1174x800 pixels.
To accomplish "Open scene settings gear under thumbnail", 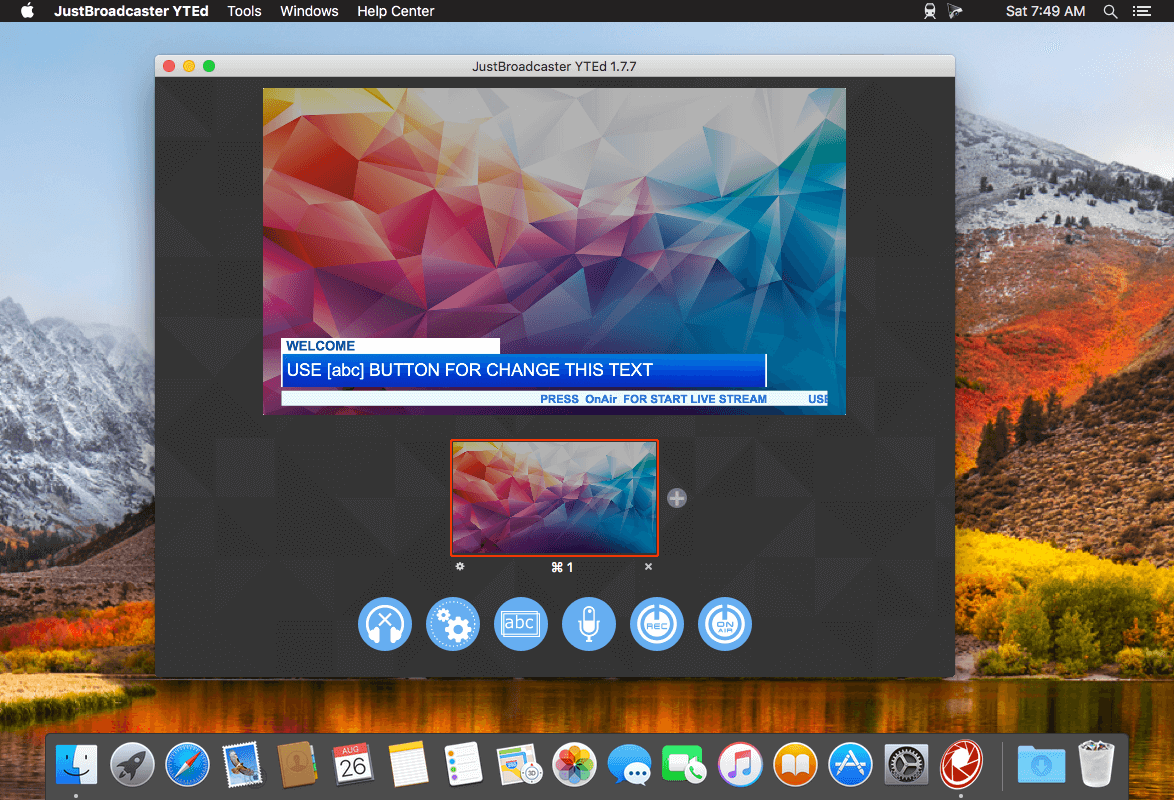I will click(460, 567).
